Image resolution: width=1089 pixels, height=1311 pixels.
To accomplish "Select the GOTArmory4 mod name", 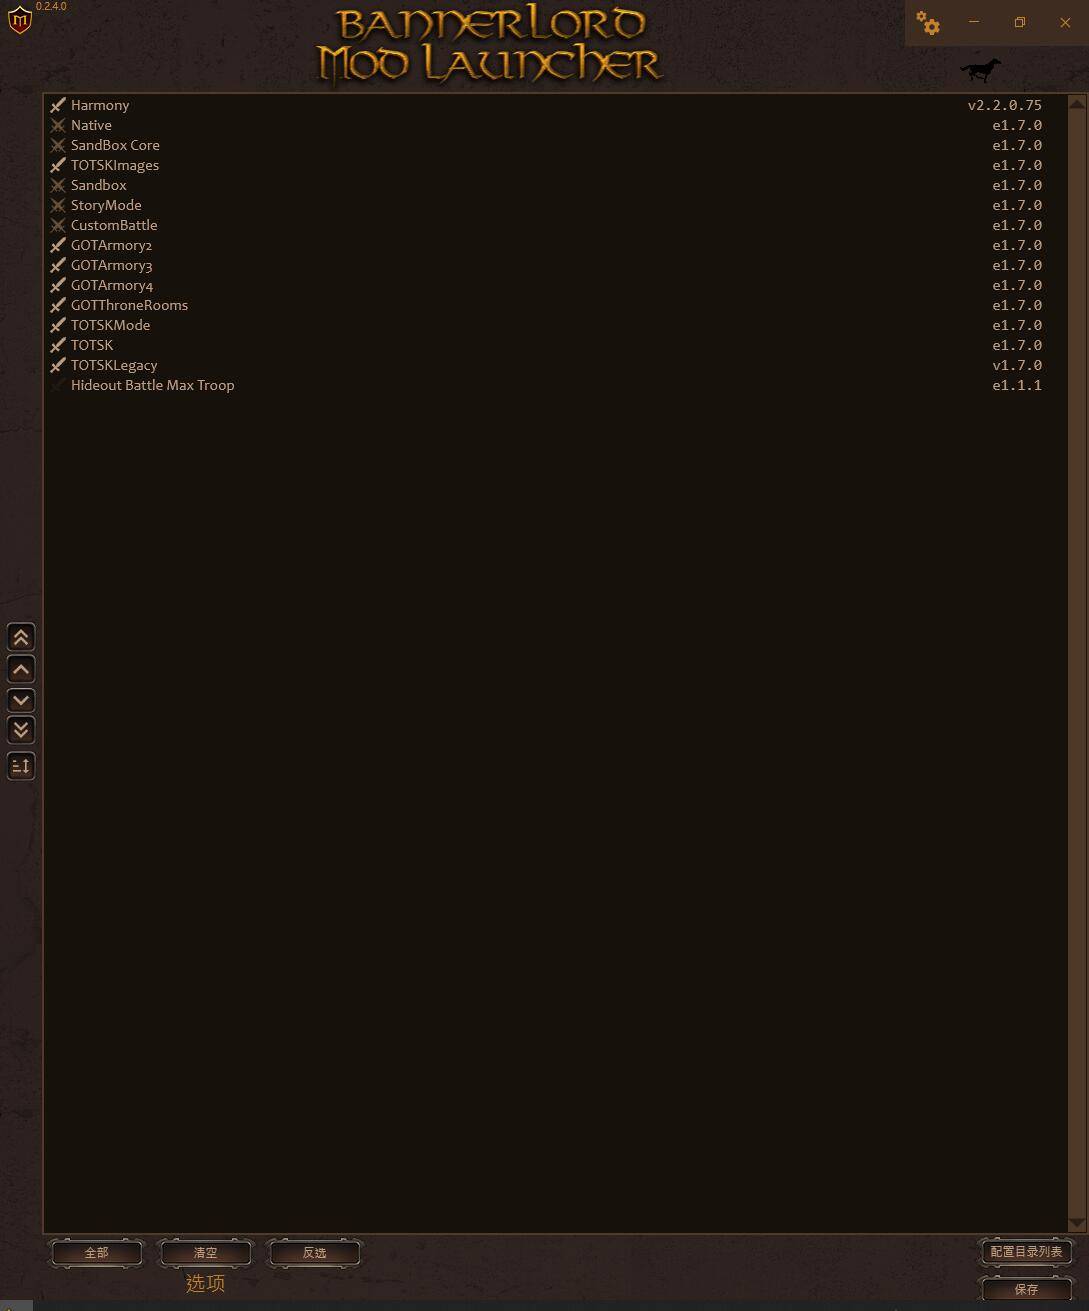I will tap(112, 285).
